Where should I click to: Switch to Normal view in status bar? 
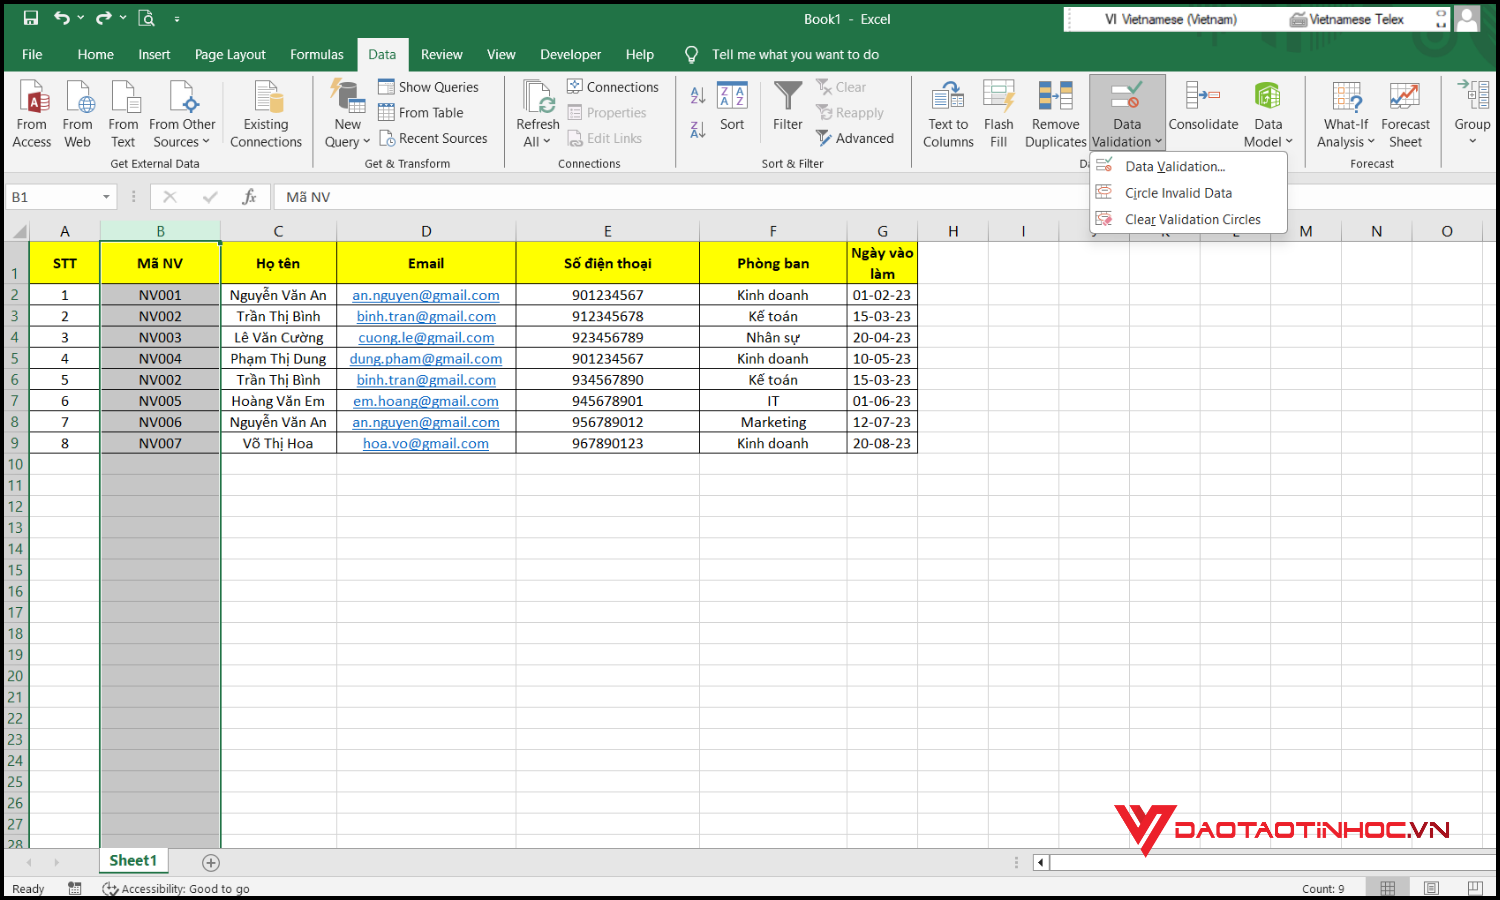pyautogui.click(x=1388, y=888)
